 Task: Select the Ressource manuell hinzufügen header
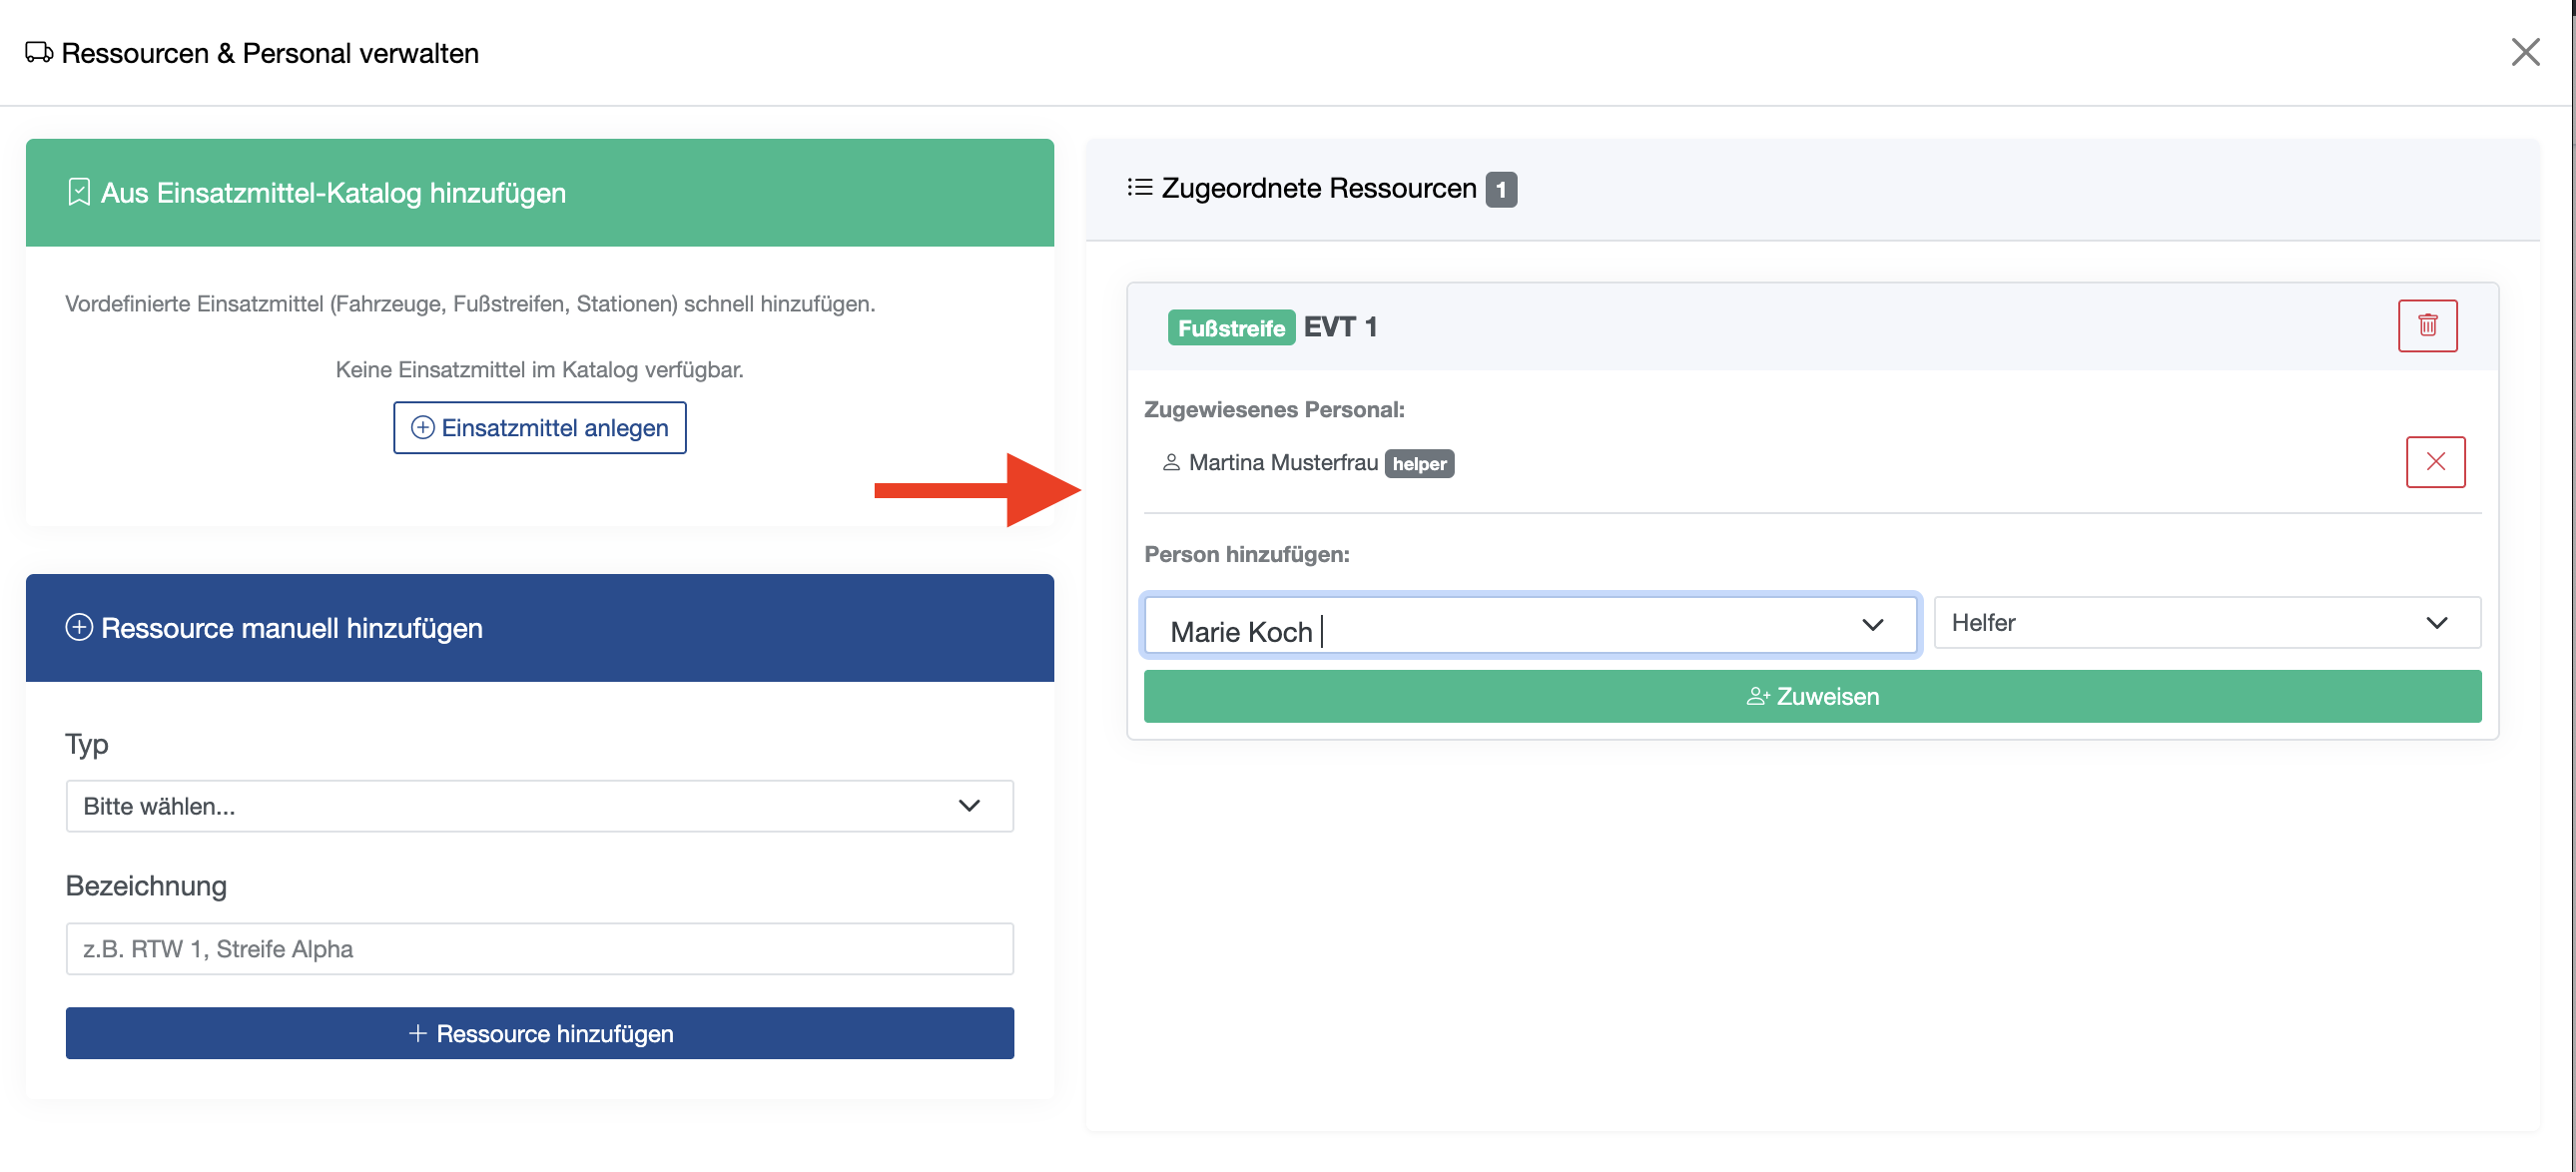point(540,627)
